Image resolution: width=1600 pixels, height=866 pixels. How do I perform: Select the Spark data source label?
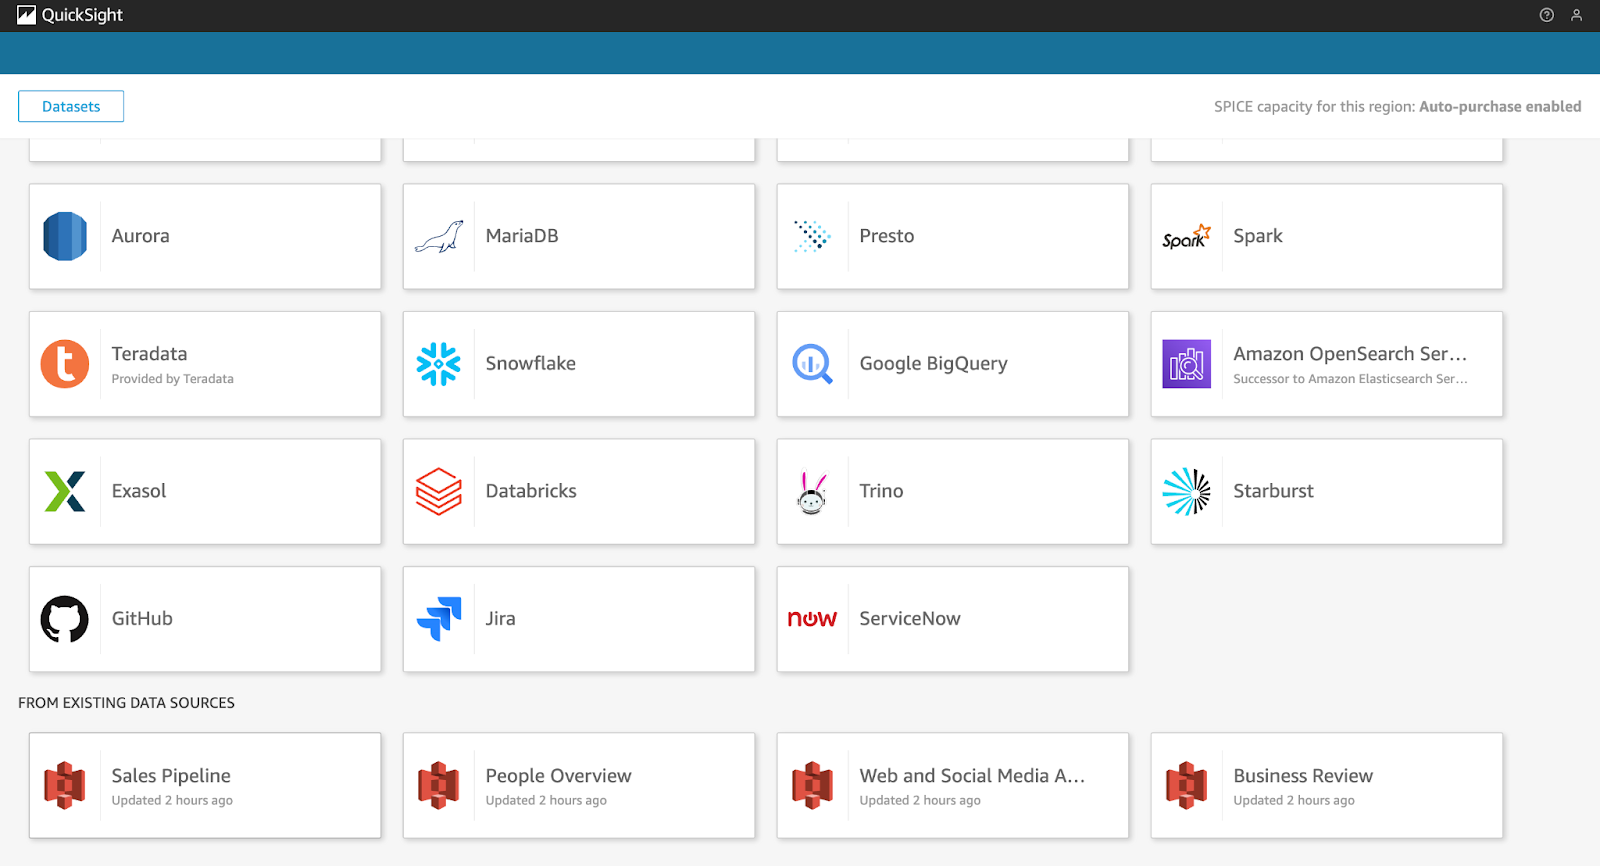coord(1258,237)
